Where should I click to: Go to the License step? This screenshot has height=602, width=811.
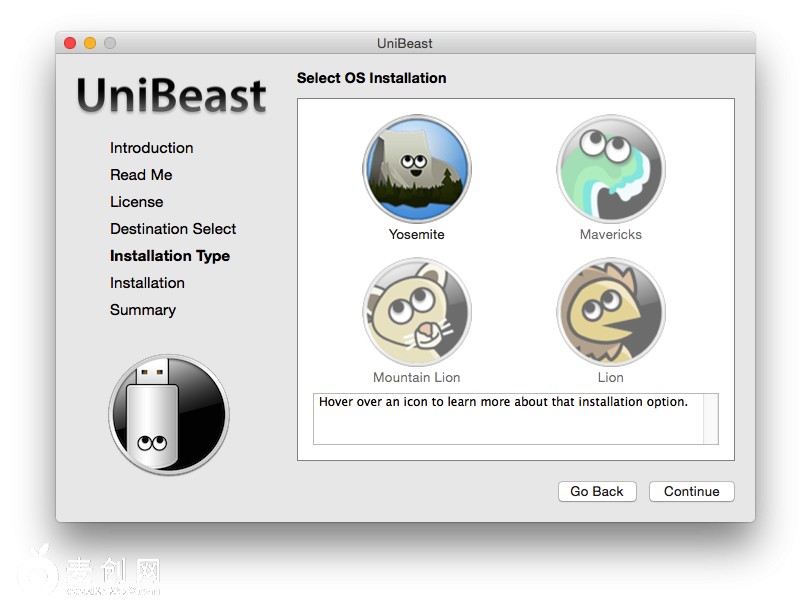136,202
